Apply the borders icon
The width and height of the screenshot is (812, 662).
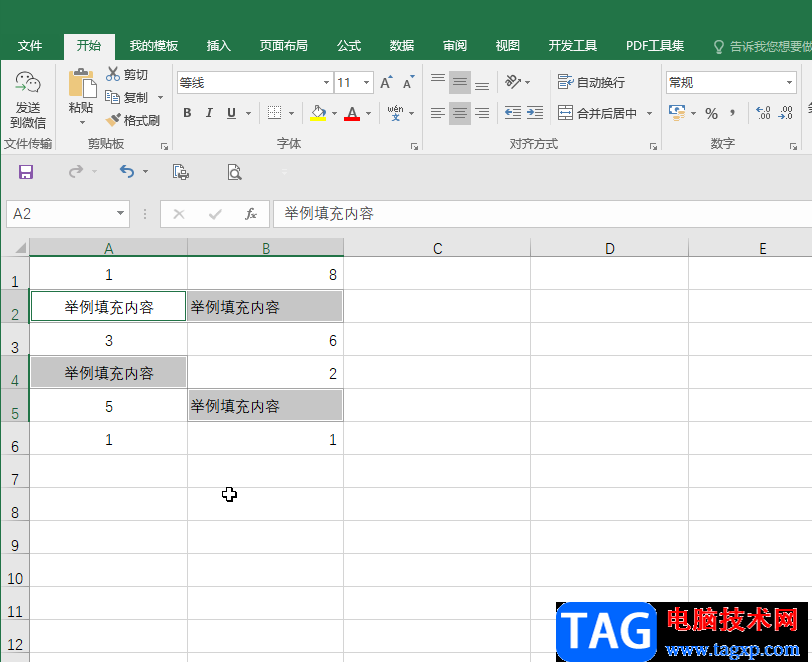pyautogui.click(x=274, y=113)
